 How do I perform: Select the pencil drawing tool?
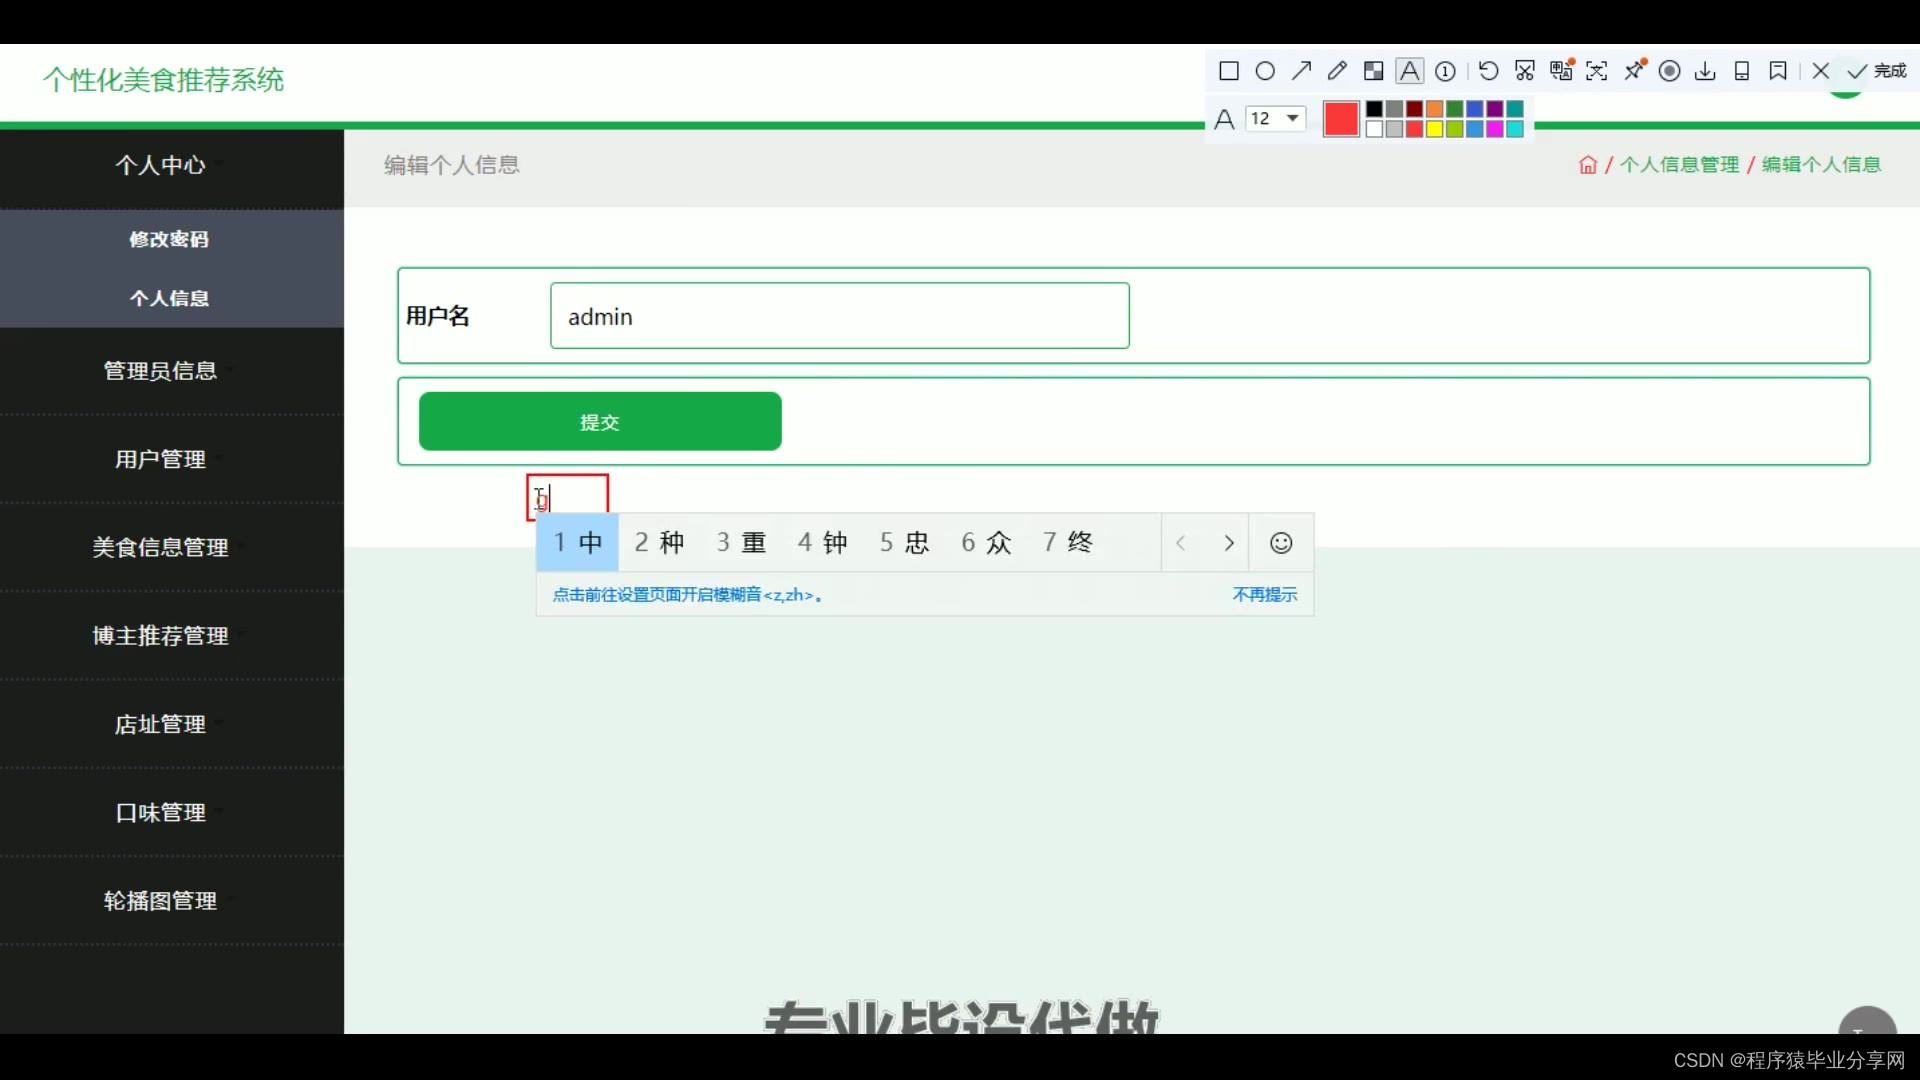tap(1337, 71)
